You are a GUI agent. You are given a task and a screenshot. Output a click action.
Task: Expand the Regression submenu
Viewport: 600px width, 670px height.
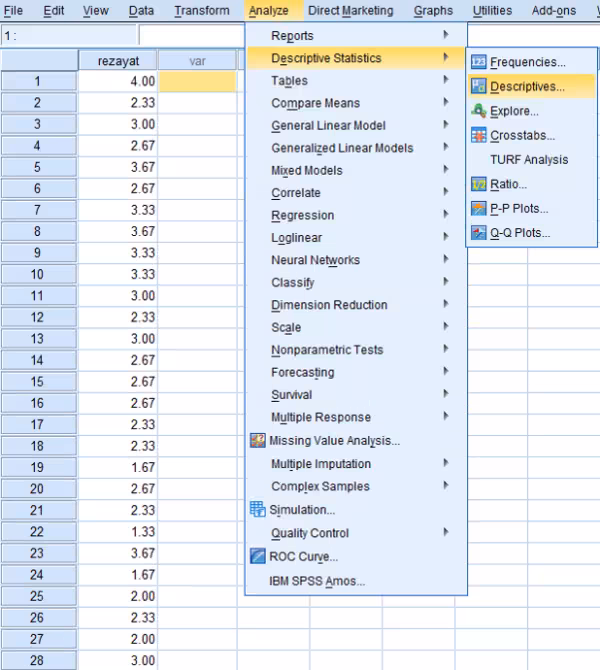point(302,215)
